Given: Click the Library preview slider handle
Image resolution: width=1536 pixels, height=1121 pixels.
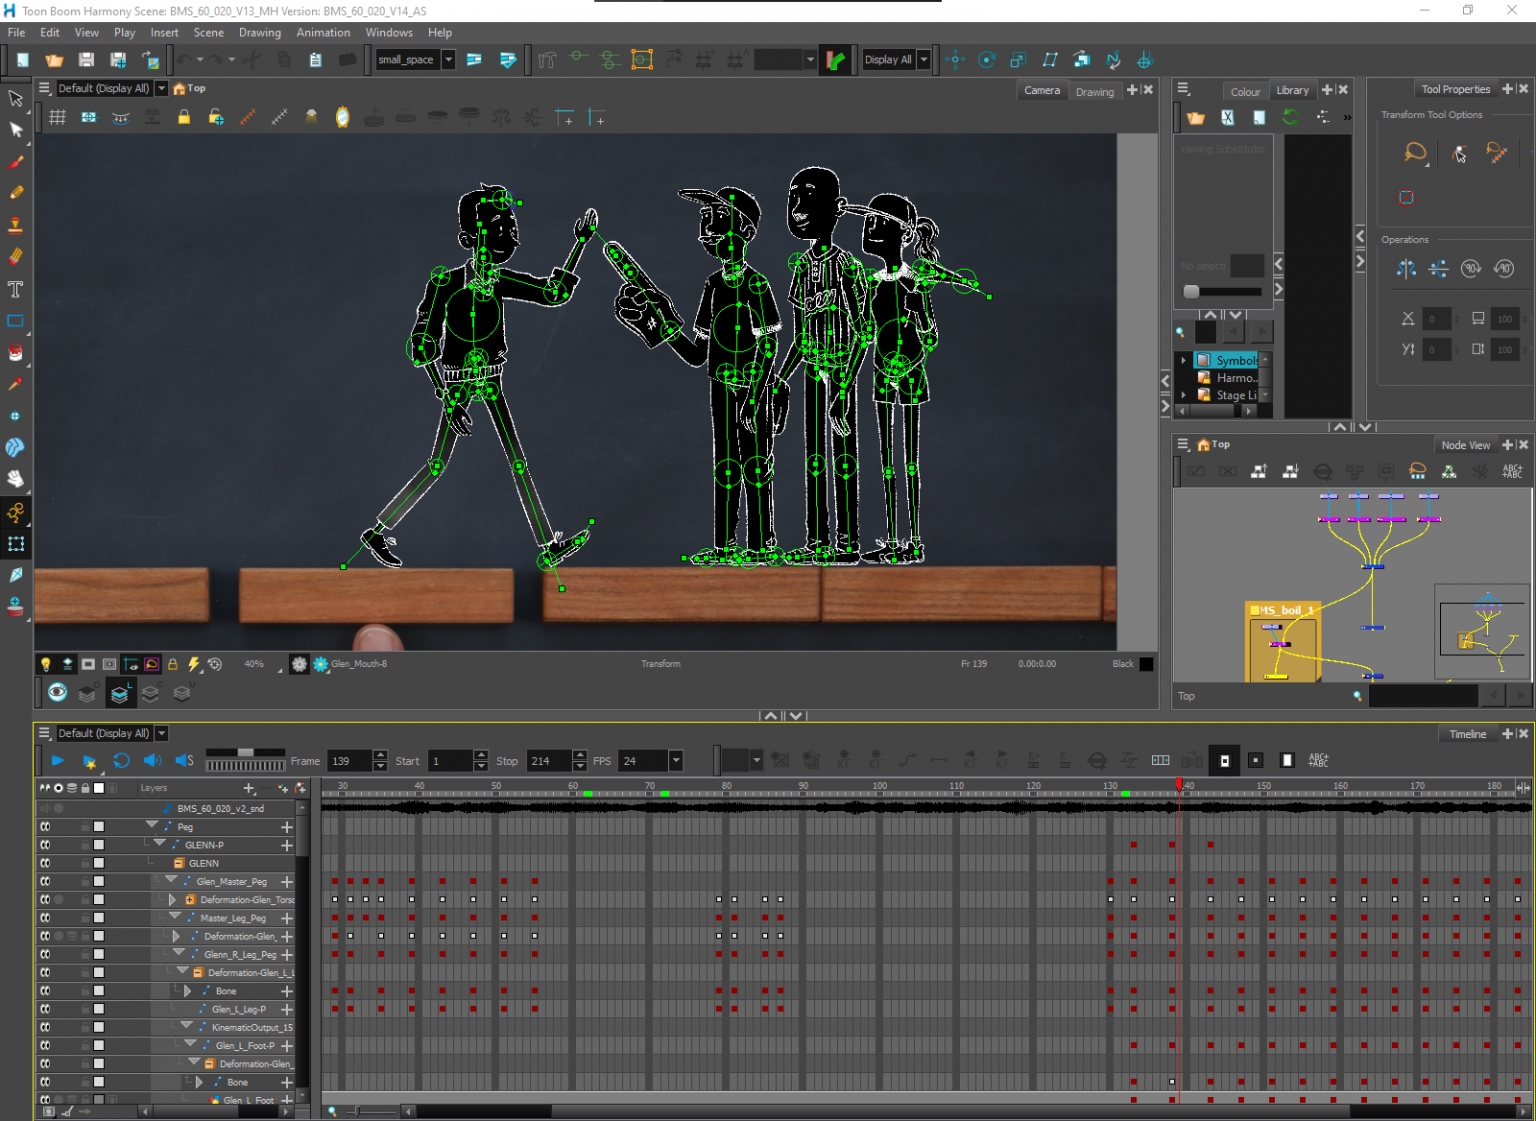Looking at the screenshot, I should coord(1191,292).
